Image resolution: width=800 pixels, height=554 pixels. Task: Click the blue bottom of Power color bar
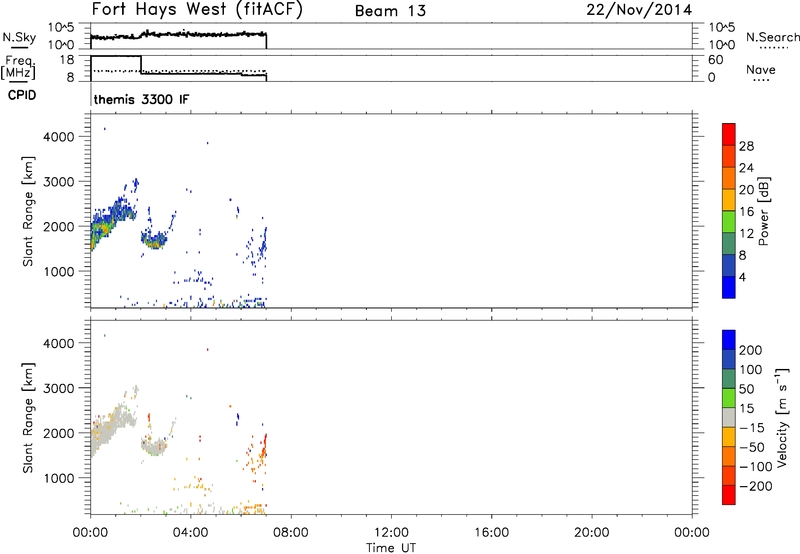(729, 287)
